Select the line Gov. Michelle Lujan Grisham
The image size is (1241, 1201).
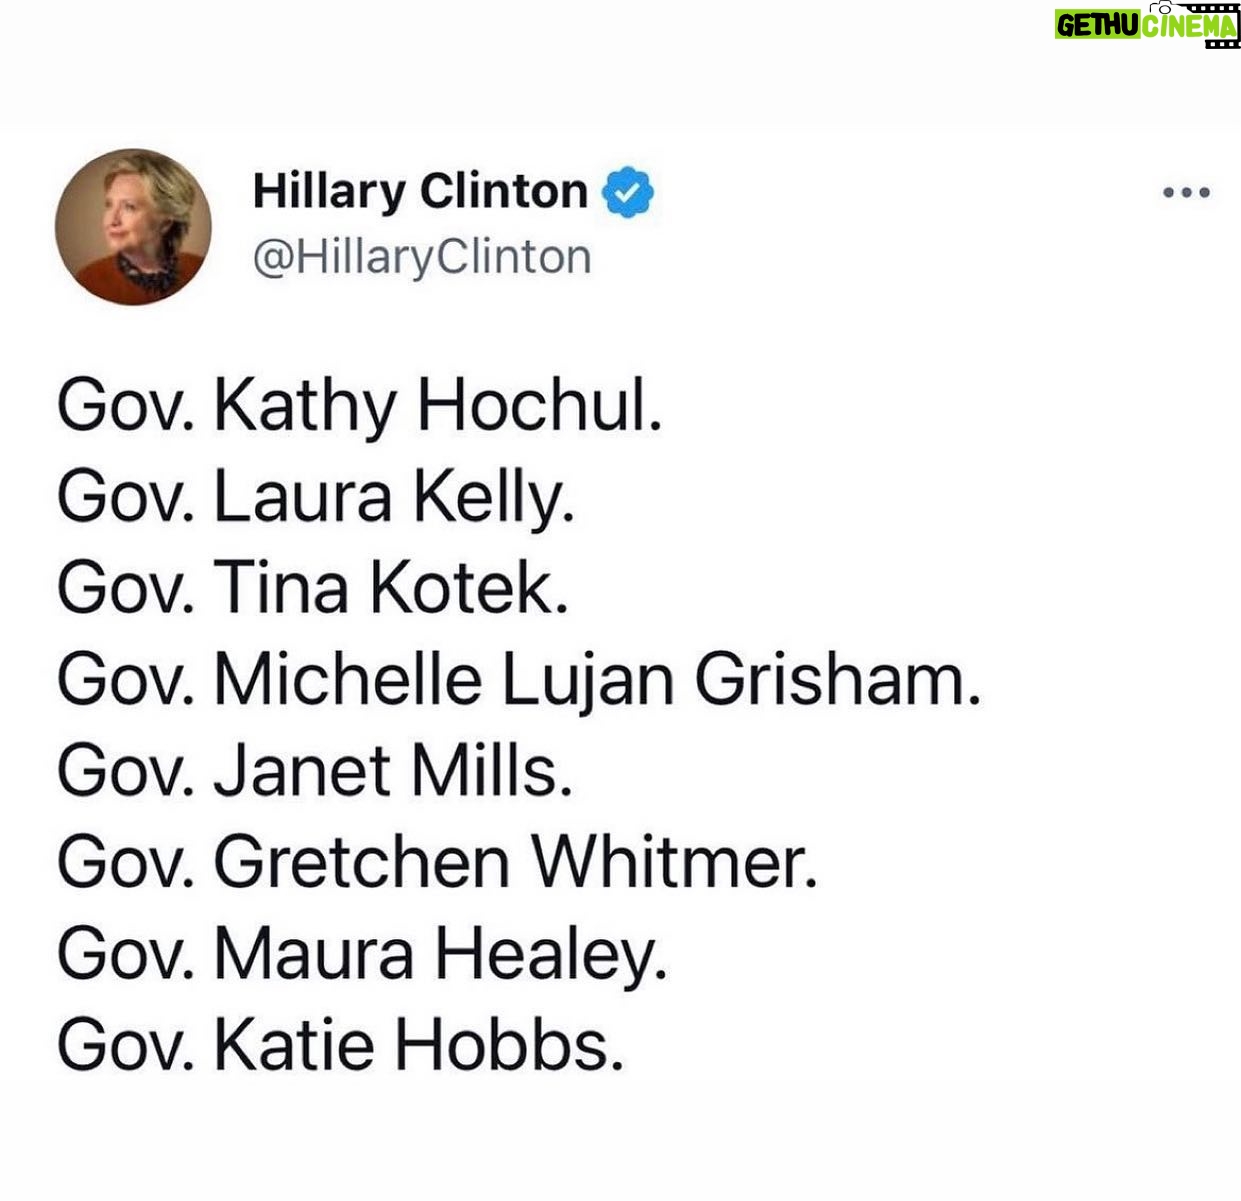(x=519, y=680)
